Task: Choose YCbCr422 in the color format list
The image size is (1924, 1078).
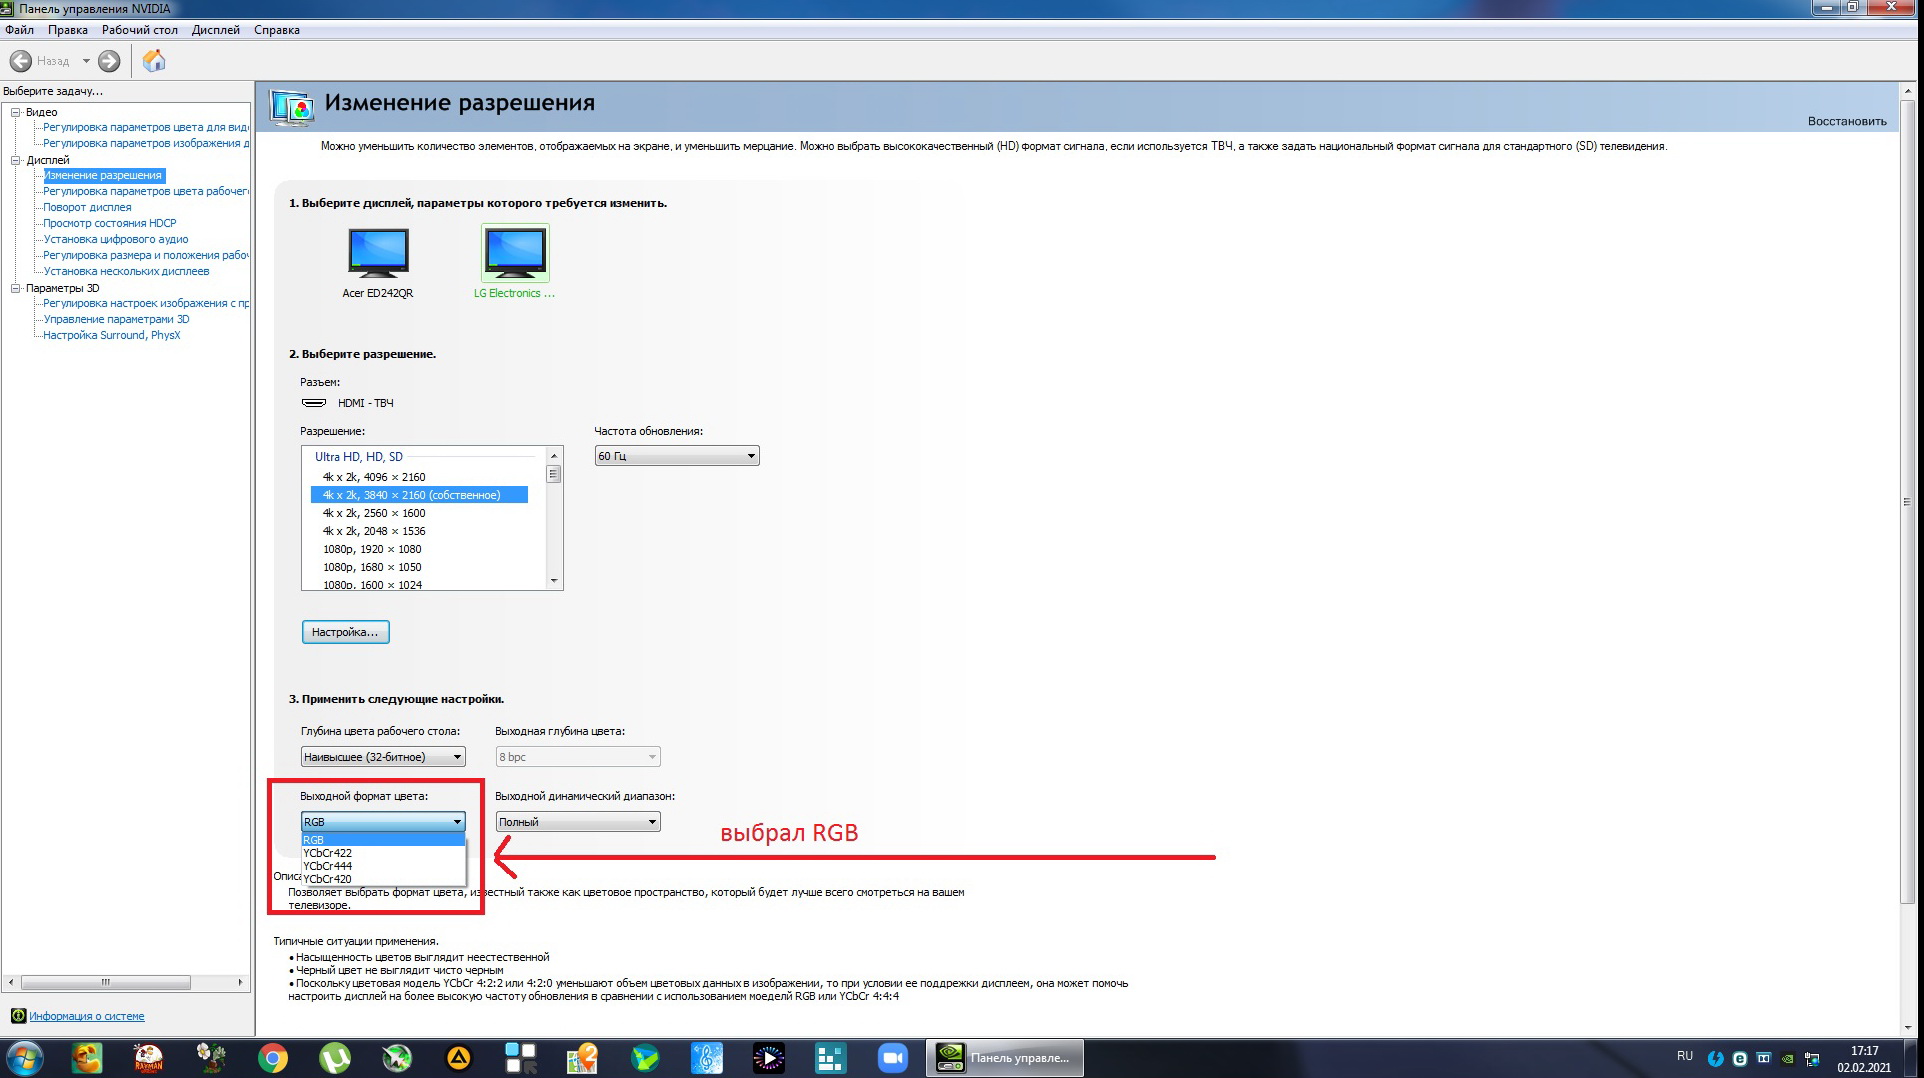Action: pyautogui.click(x=328, y=853)
